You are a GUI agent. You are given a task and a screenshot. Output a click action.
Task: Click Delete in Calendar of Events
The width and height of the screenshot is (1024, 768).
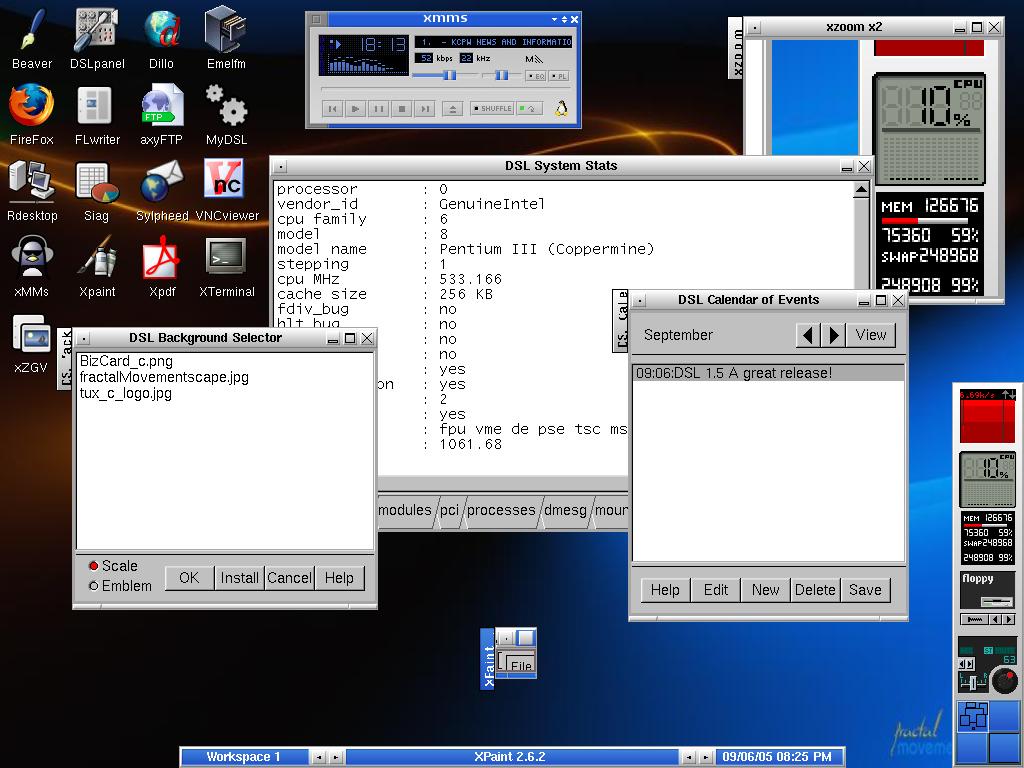(x=815, y=590)
